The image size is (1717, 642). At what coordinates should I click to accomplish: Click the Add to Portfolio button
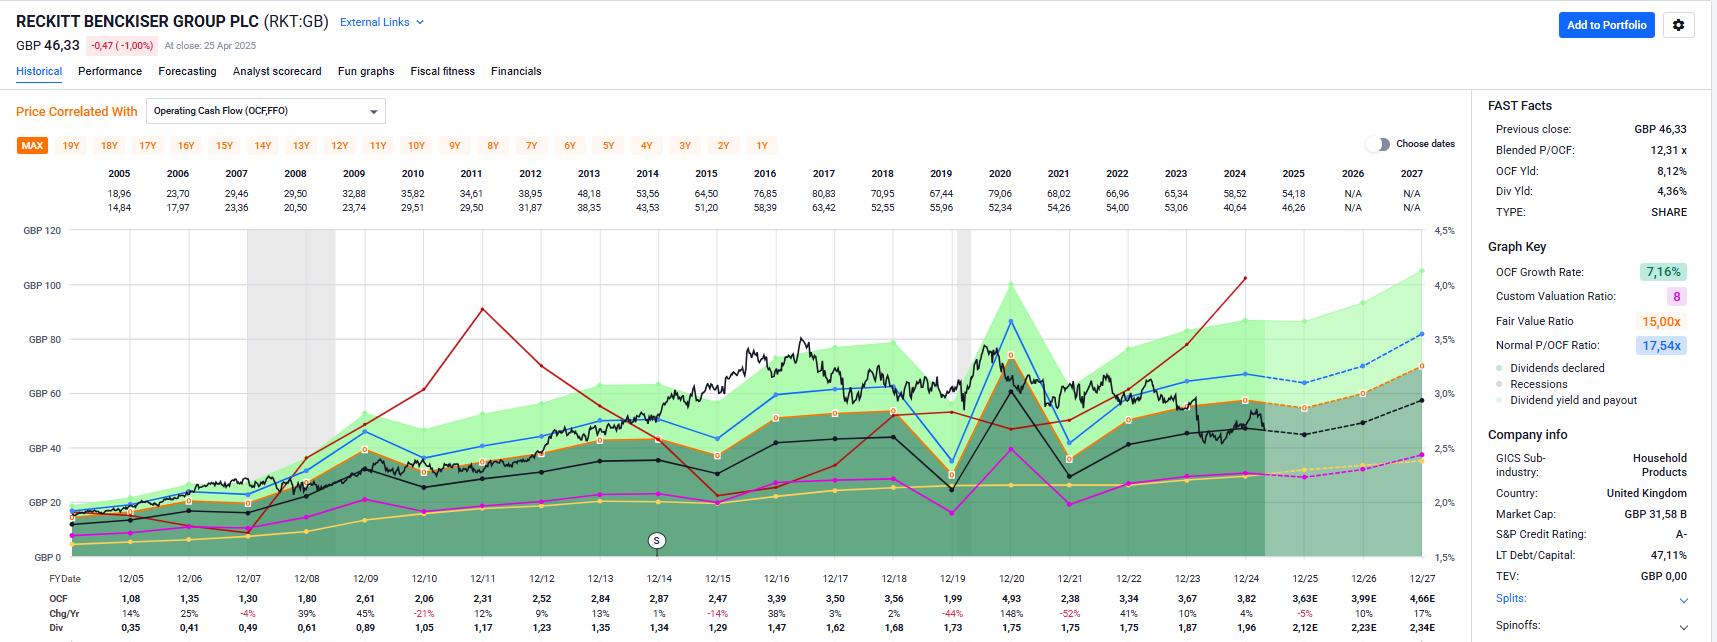click(x=1607, y=25)
